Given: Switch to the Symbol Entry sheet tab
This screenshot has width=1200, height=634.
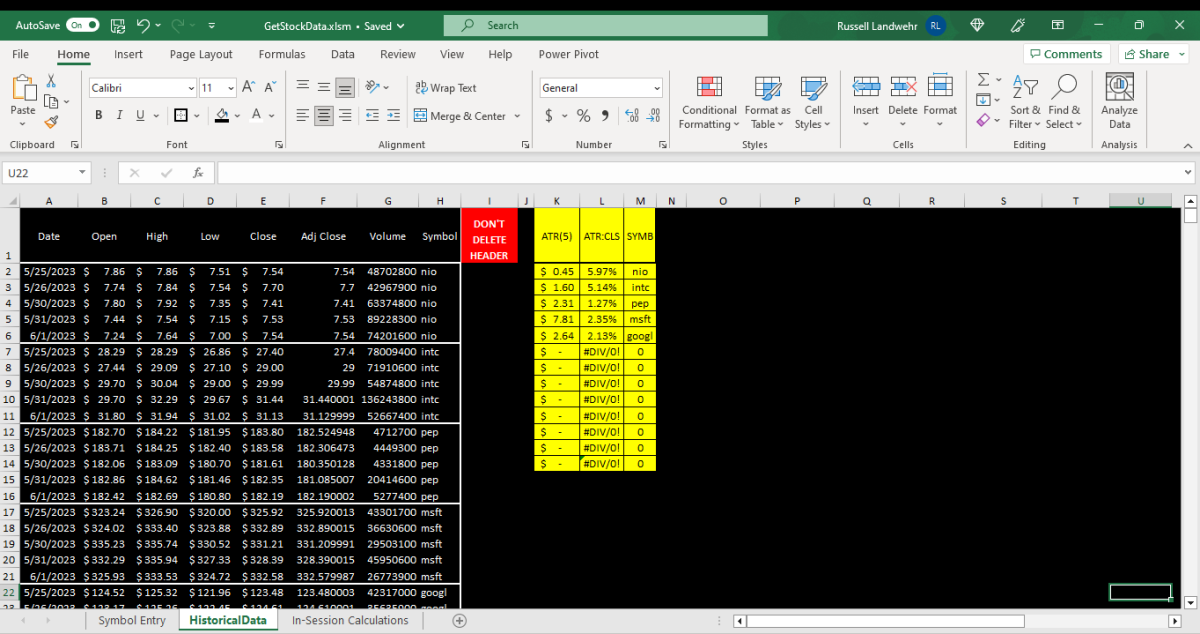Looking at the screenshot, I should click(x=132, y=621).
